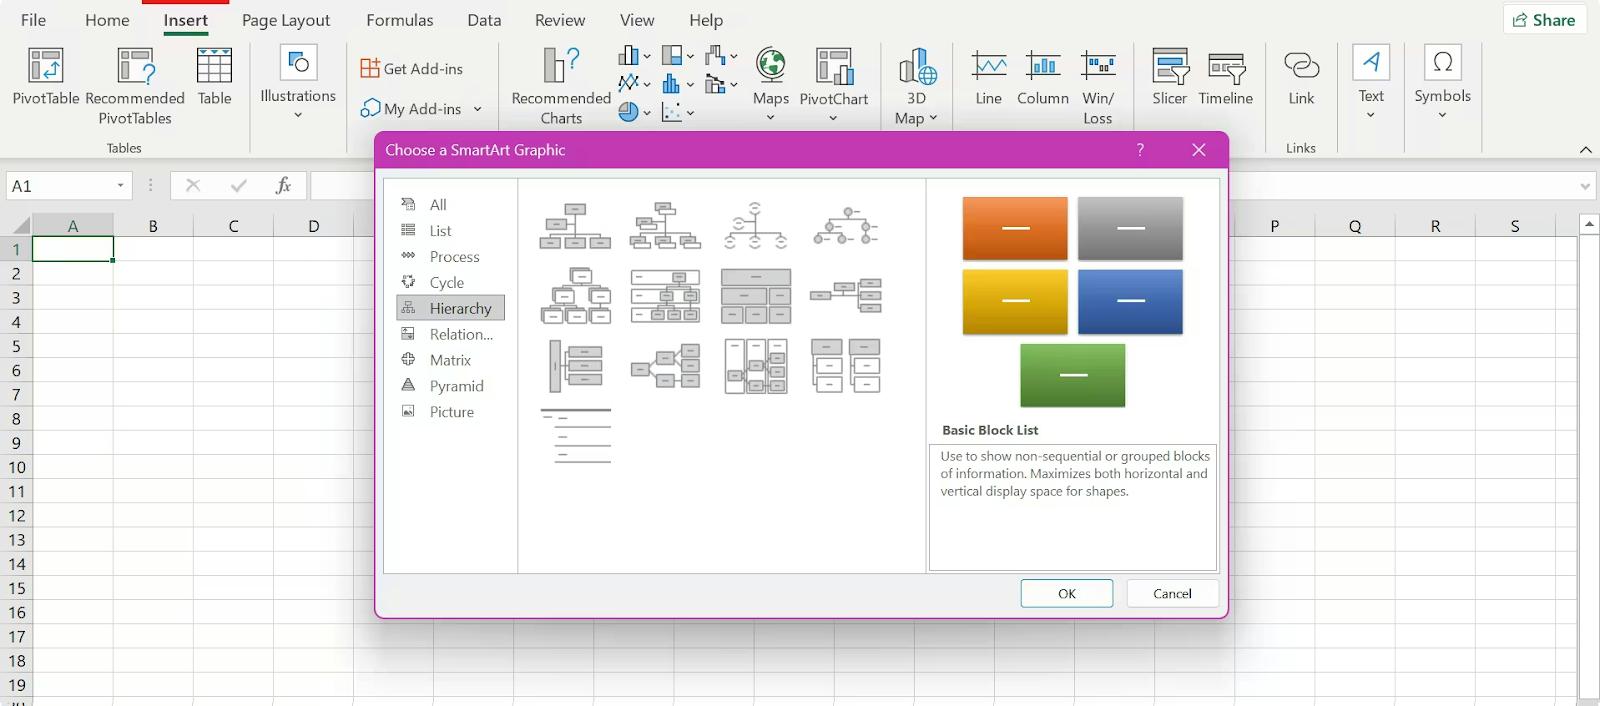Close the Choose a SmartArt Graphic dialog
Viewport: 1600px width, 706px height.
tap(1199, 150)
